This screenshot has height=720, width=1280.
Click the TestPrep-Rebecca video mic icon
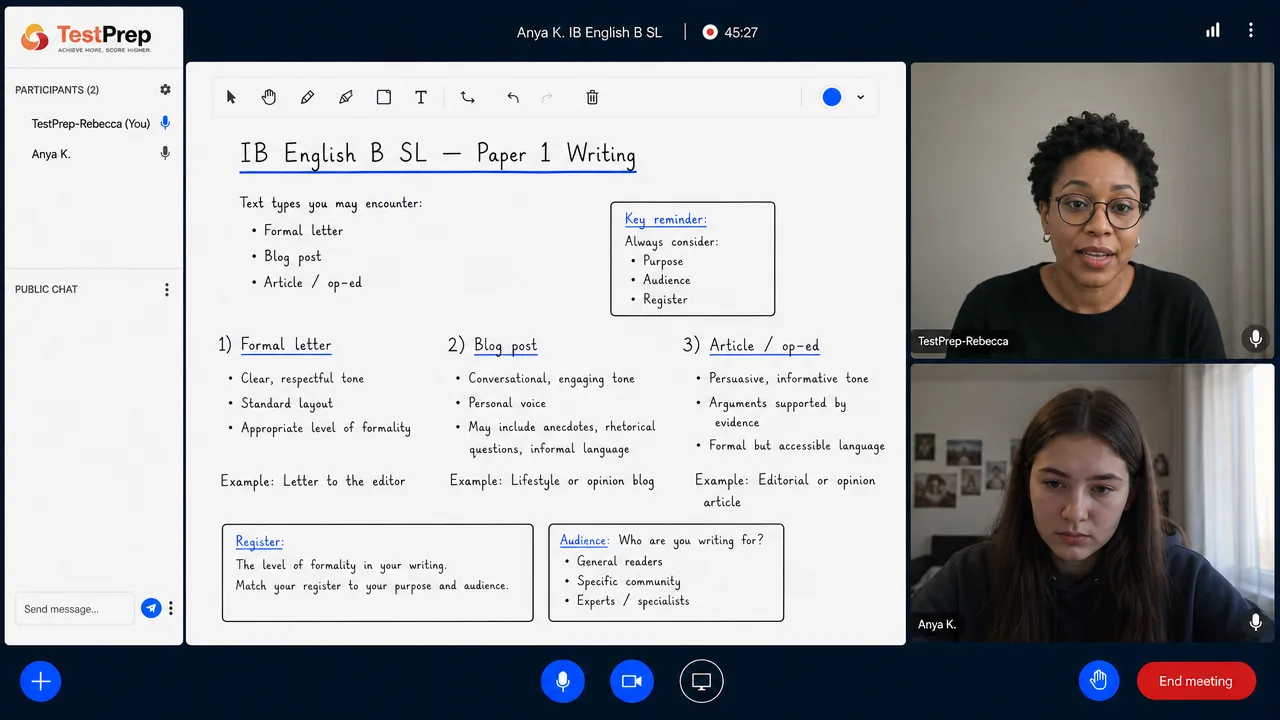coord(1256,339)
